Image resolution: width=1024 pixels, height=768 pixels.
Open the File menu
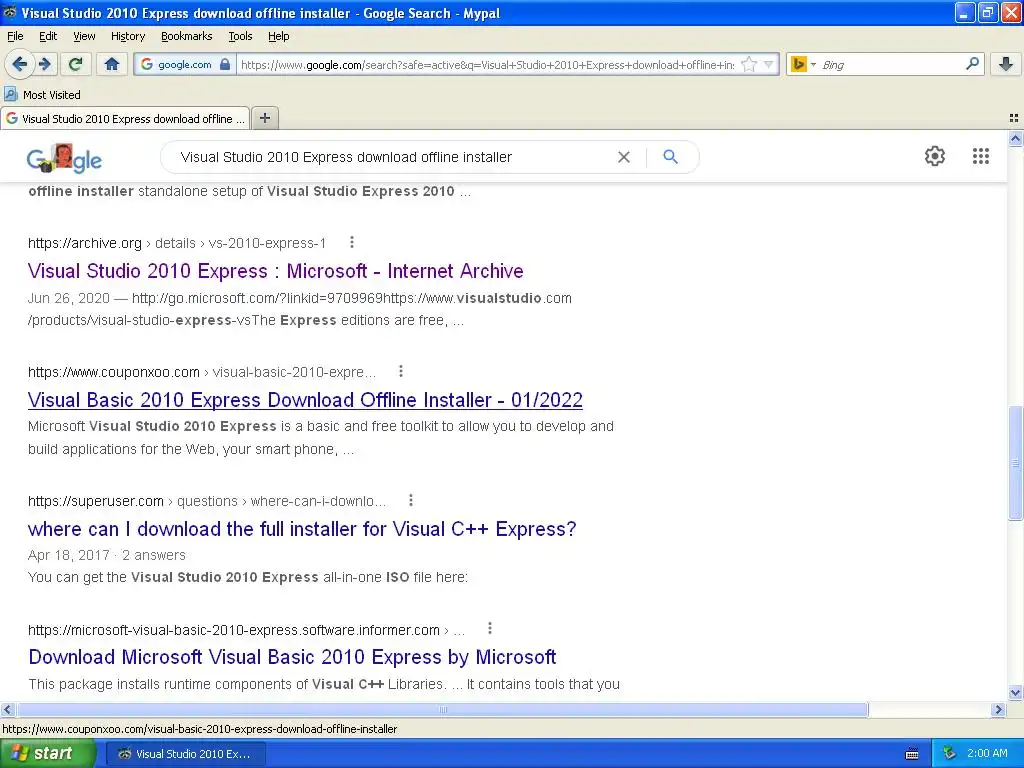tap(15, 36)
